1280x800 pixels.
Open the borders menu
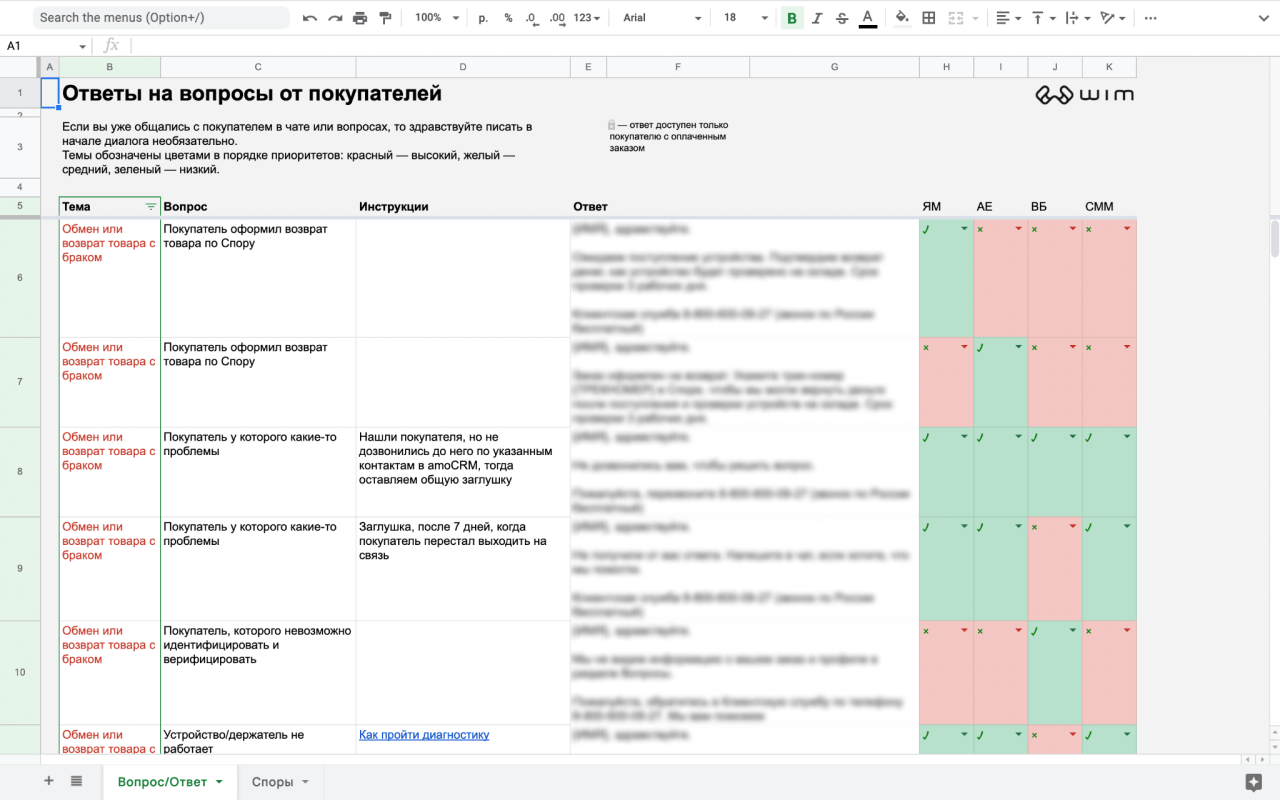click(x=929, y=18)
